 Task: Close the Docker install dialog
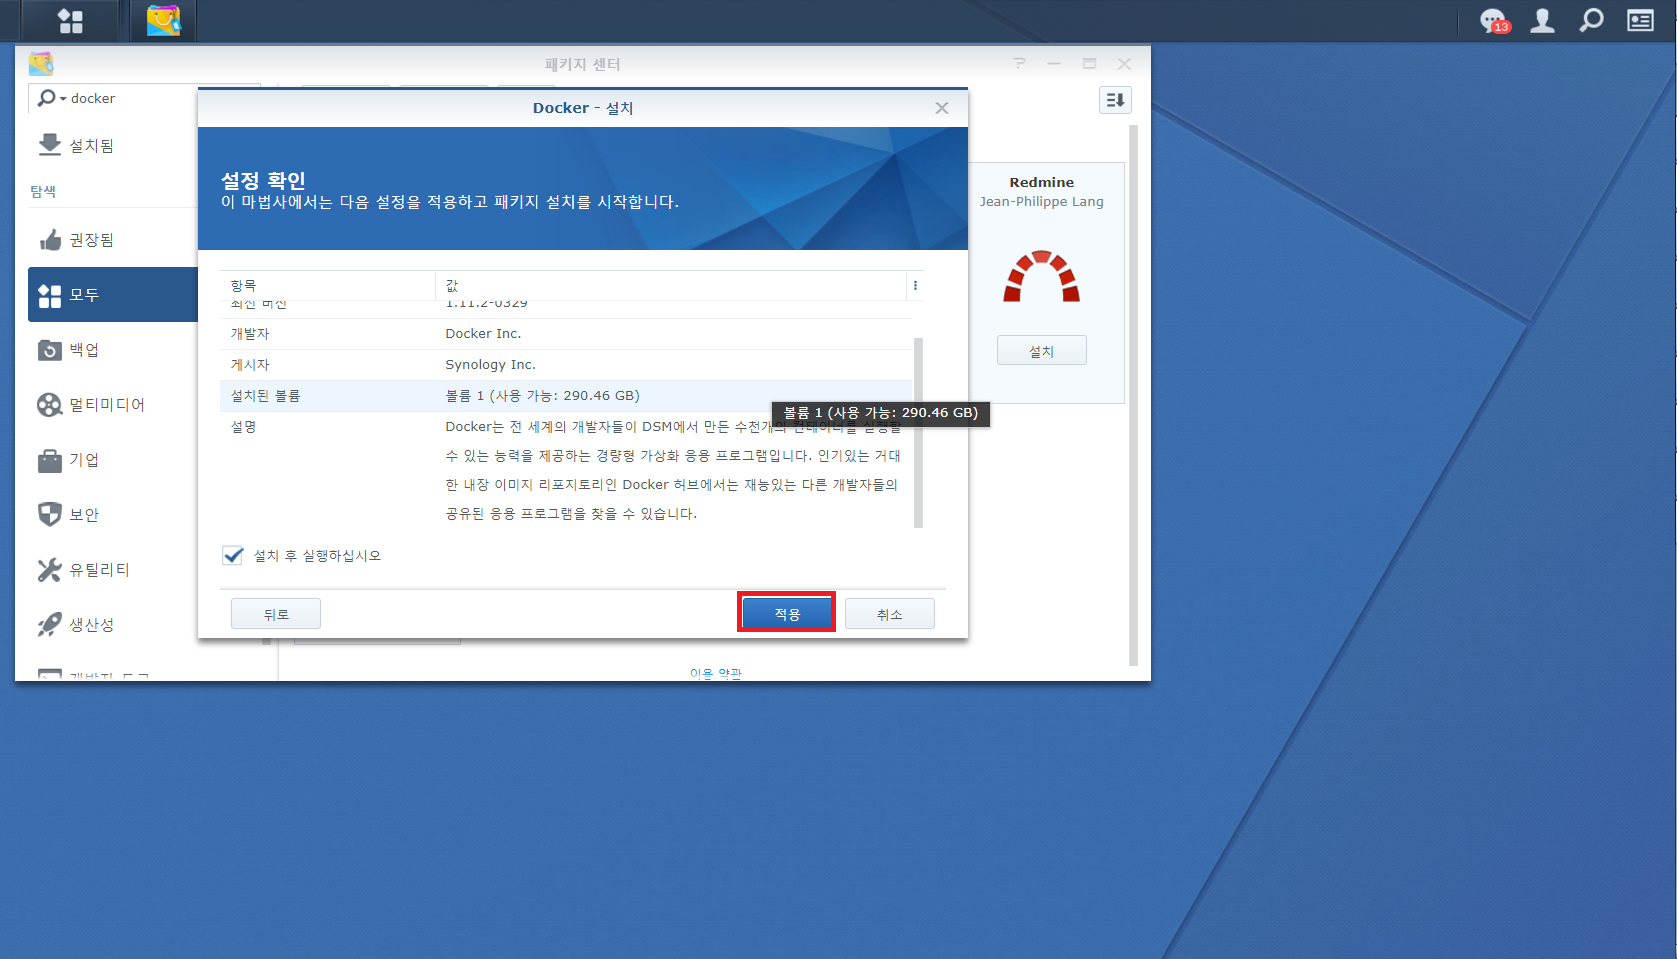(941, 108)
